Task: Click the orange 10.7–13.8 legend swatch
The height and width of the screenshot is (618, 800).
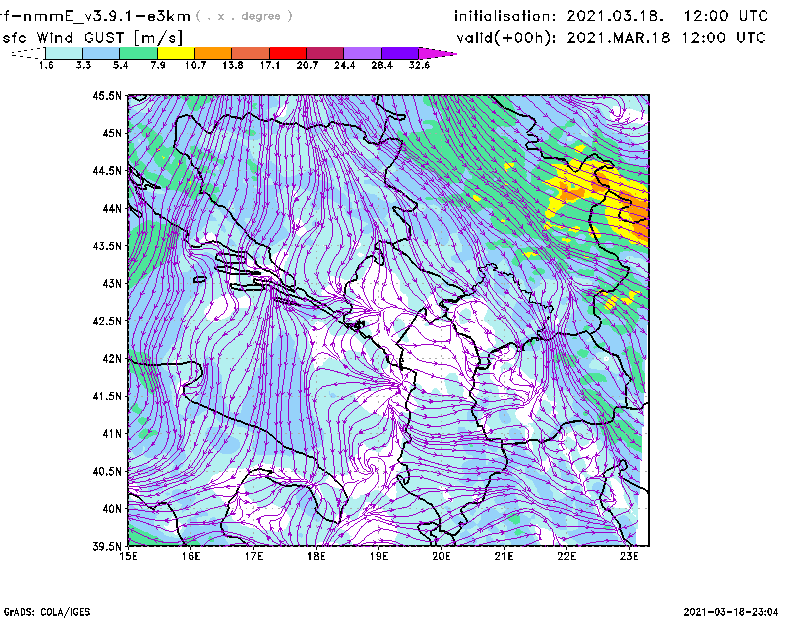Action: 213,53
